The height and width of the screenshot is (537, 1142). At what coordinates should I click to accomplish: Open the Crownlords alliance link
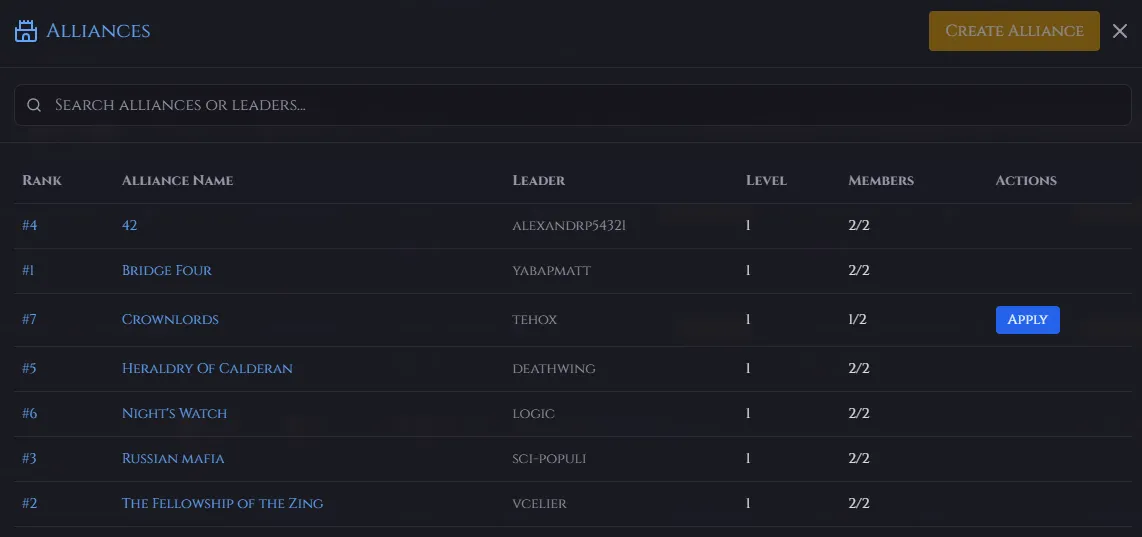(170, 319)
